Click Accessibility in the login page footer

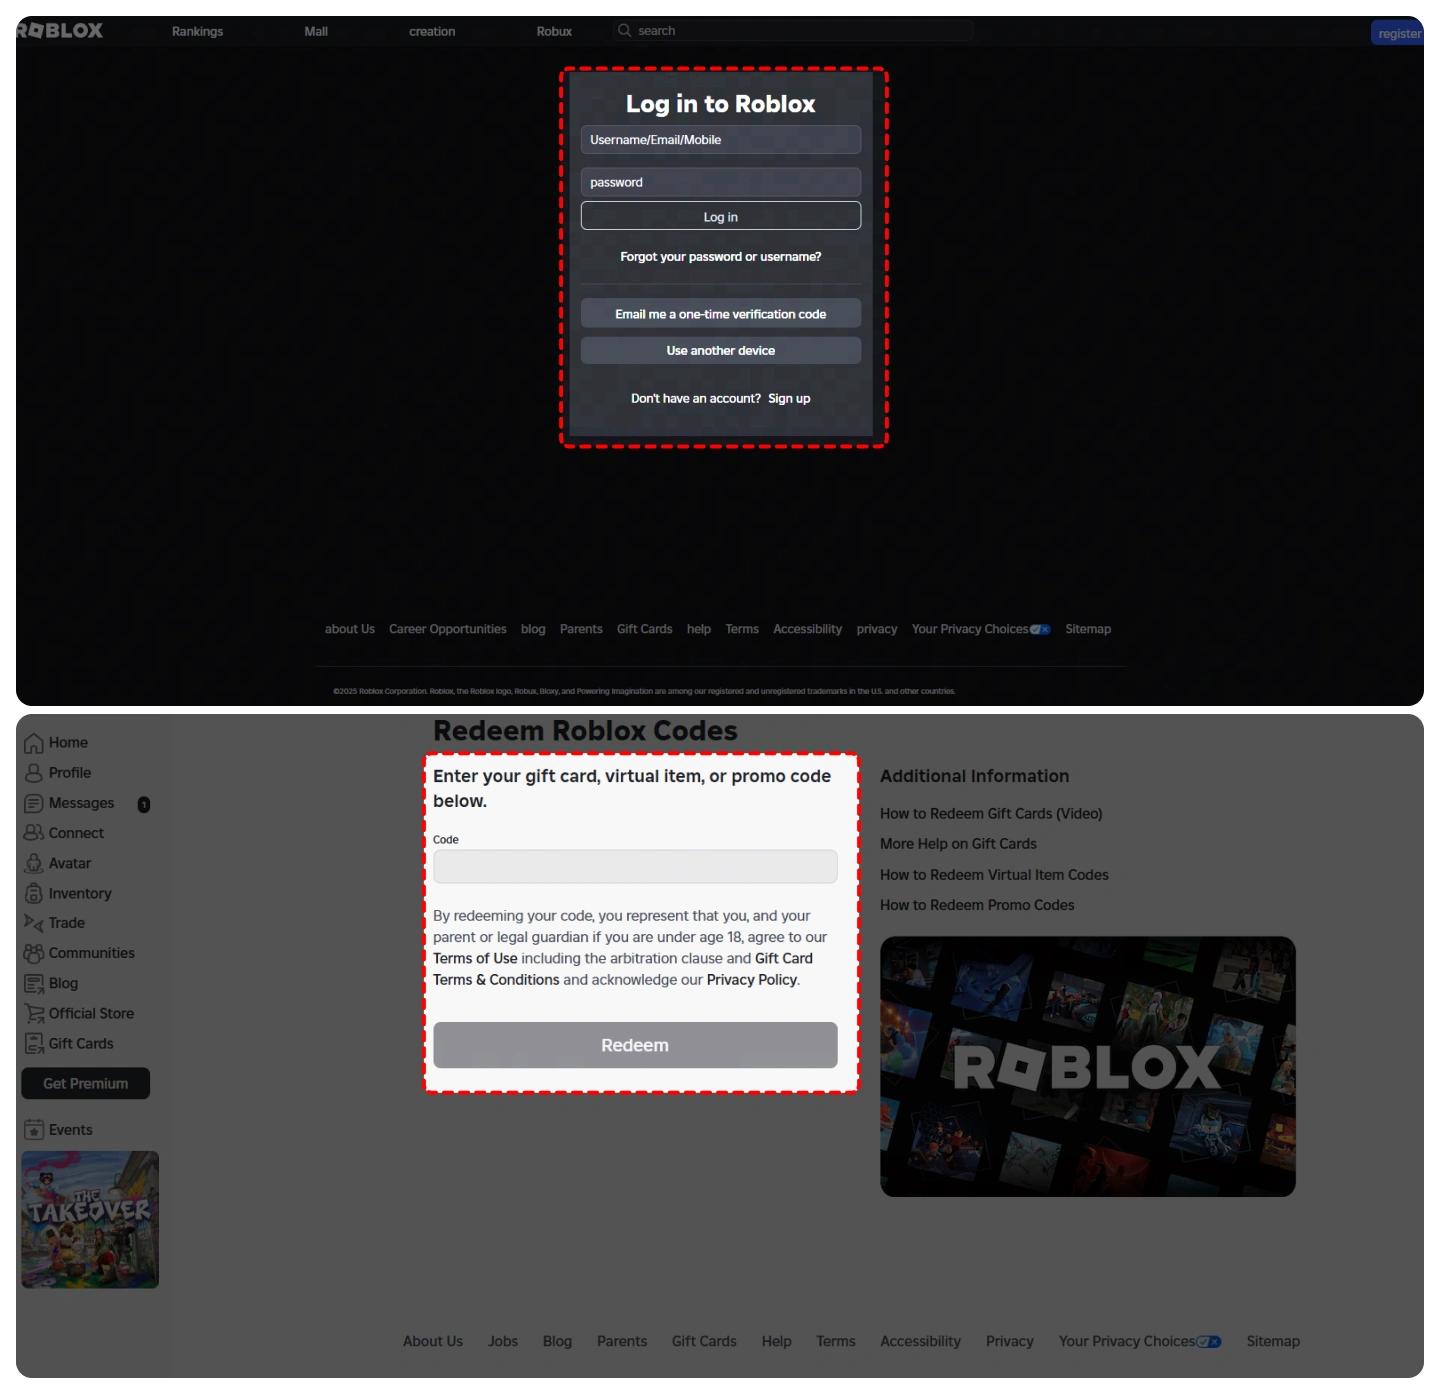808,629
